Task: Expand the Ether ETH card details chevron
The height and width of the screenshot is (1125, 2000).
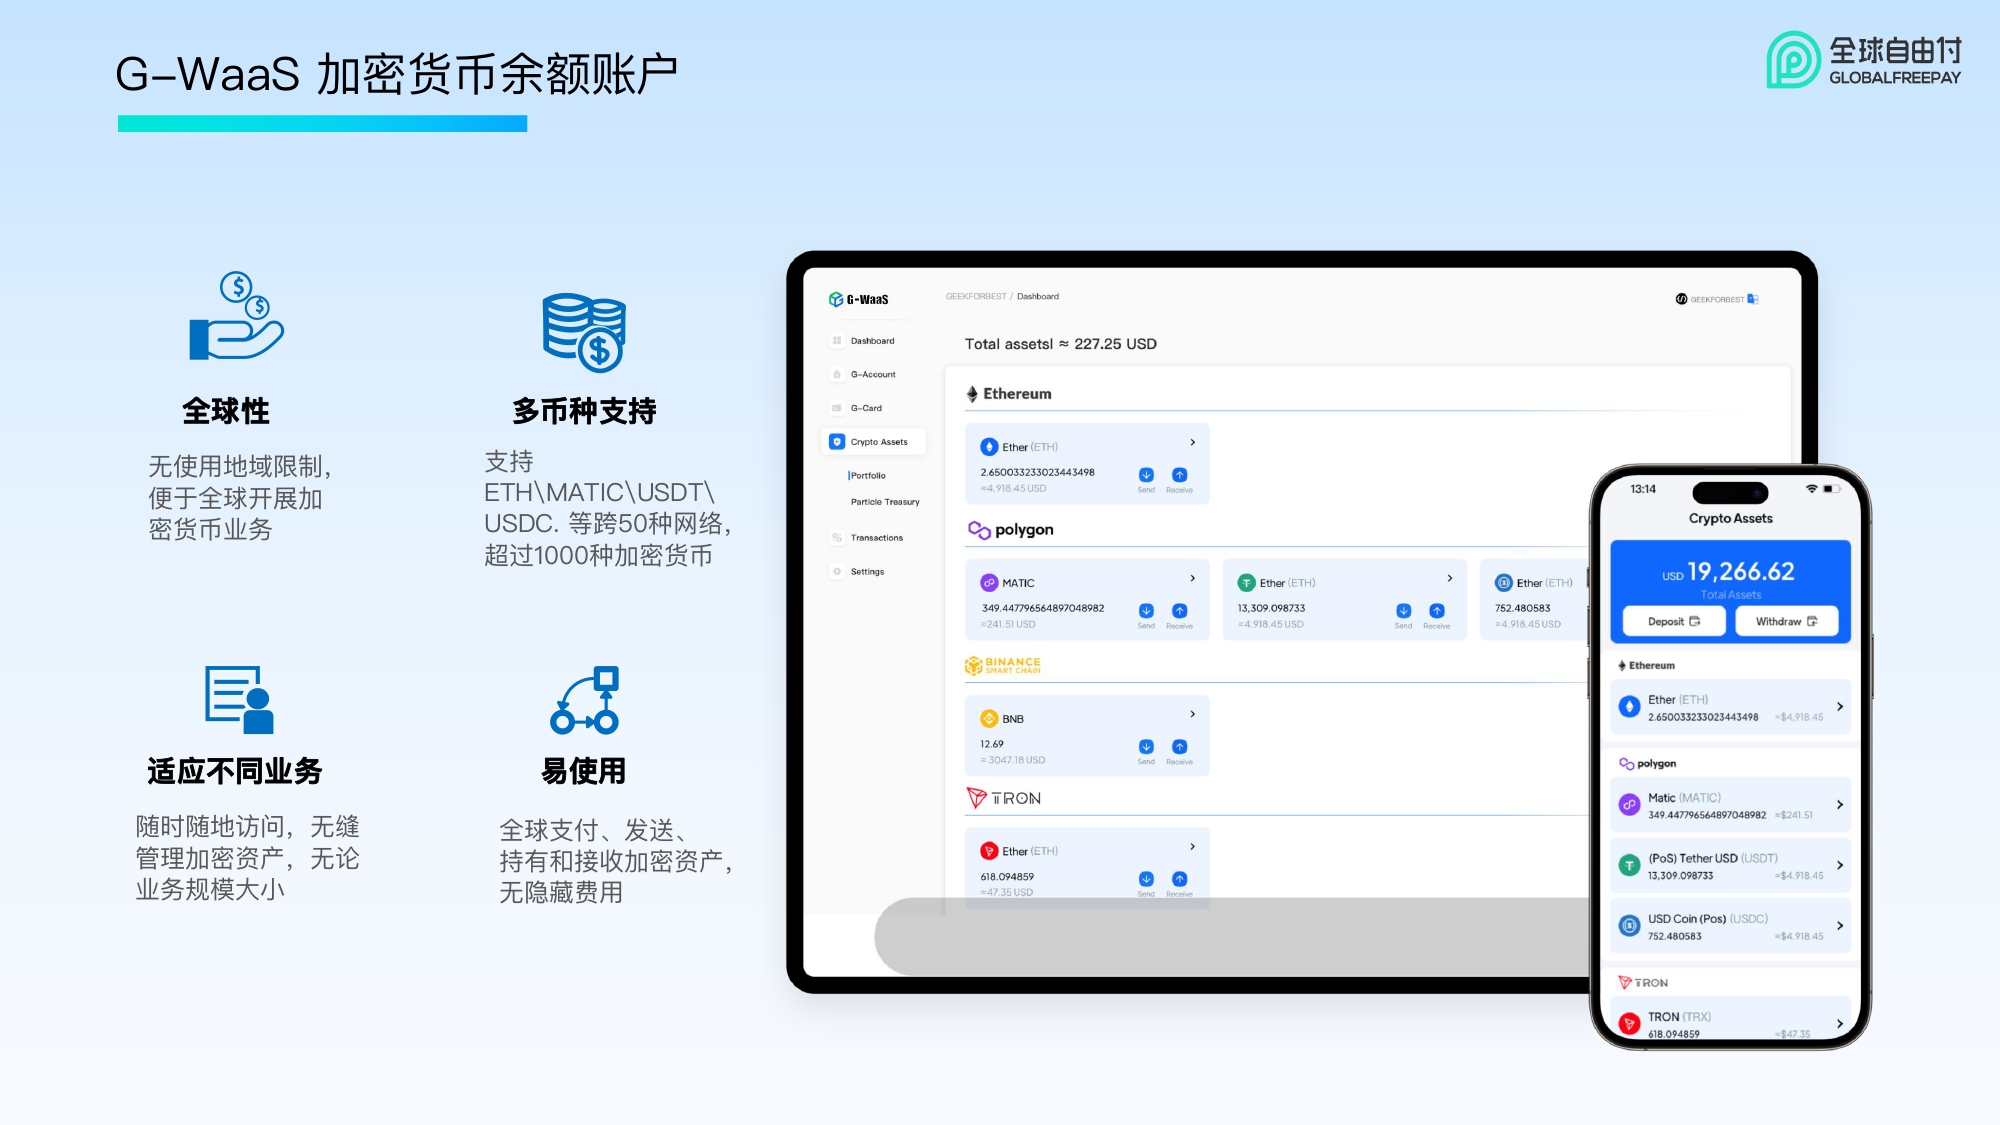Action: click(1194, 443)
